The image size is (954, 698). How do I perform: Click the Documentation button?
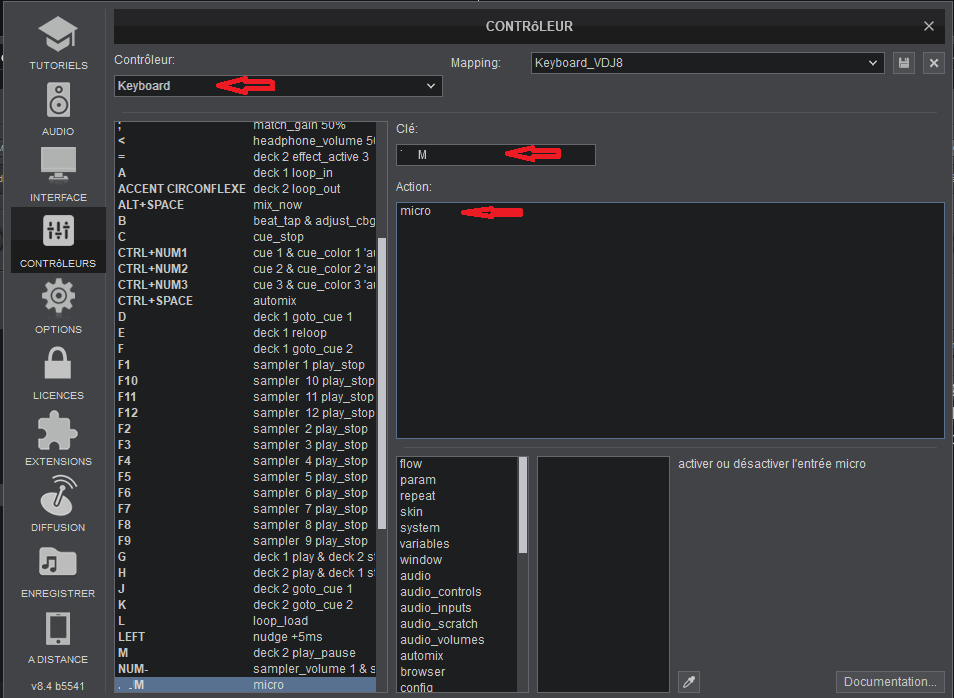point(889,682)
